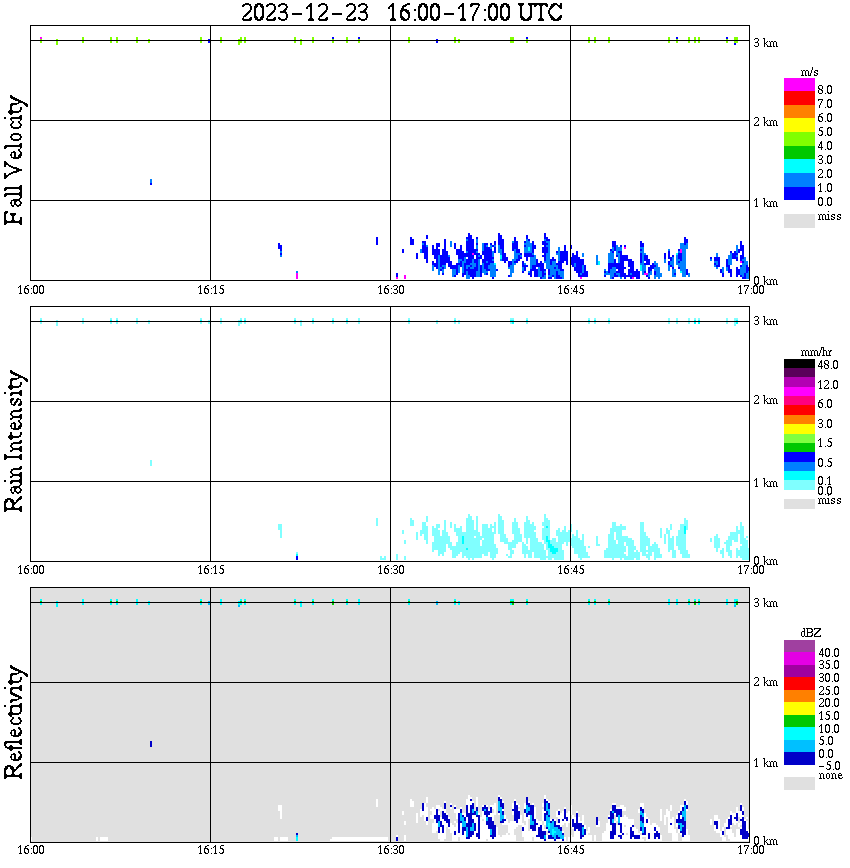Screen dimensions: 850x868
Task: Click gray miss swatch in Fall Velocity legend
Action: [799, 220]
